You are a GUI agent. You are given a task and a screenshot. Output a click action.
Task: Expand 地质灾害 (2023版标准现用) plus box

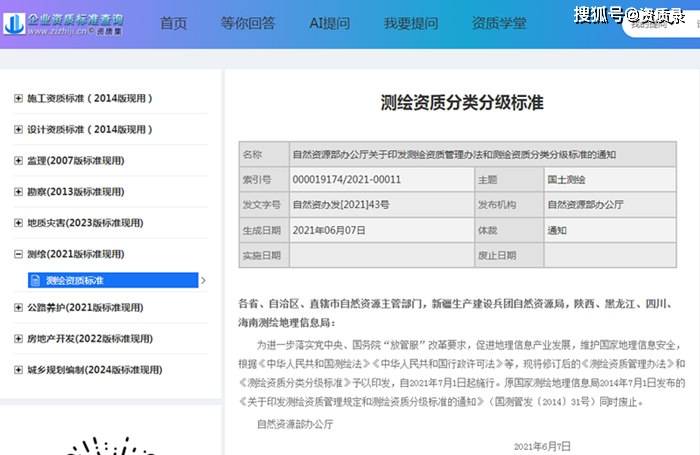18,223
